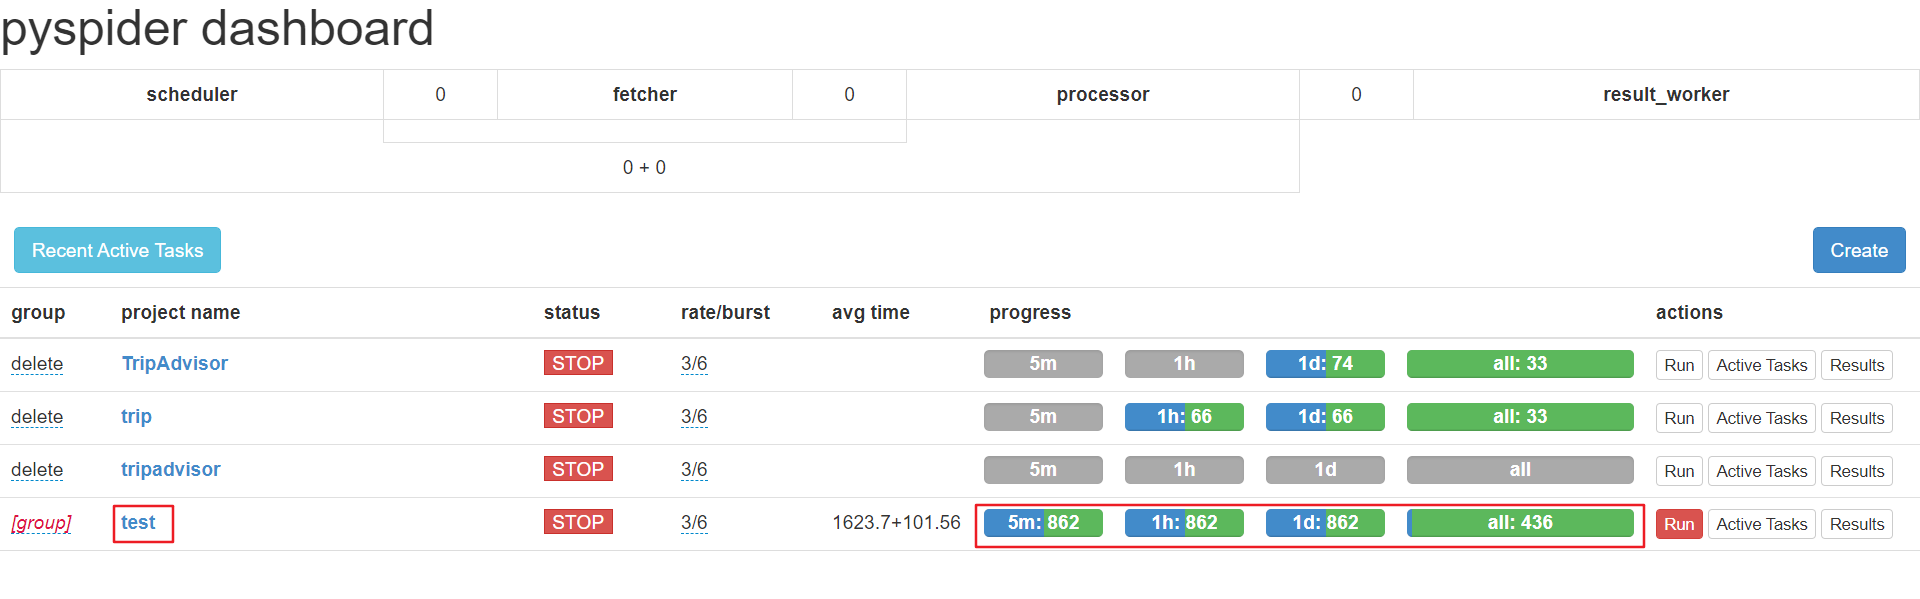View Results for test project

pyautogui.click(x=1857, y=524)
